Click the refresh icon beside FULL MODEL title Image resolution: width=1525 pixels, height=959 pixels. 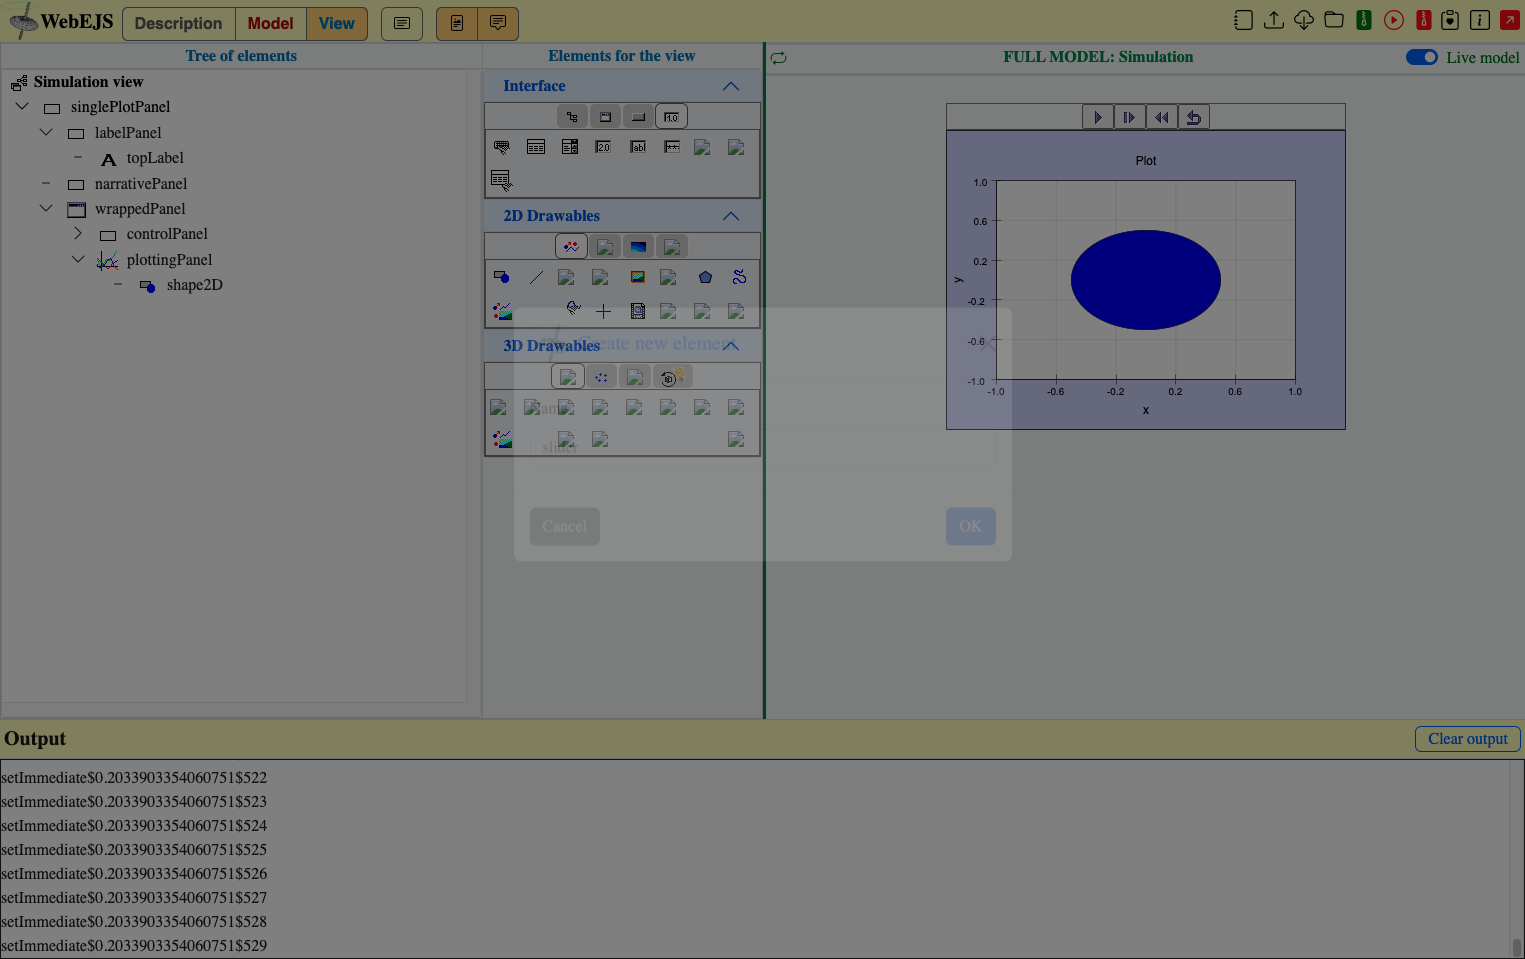[x=778, y=58]
